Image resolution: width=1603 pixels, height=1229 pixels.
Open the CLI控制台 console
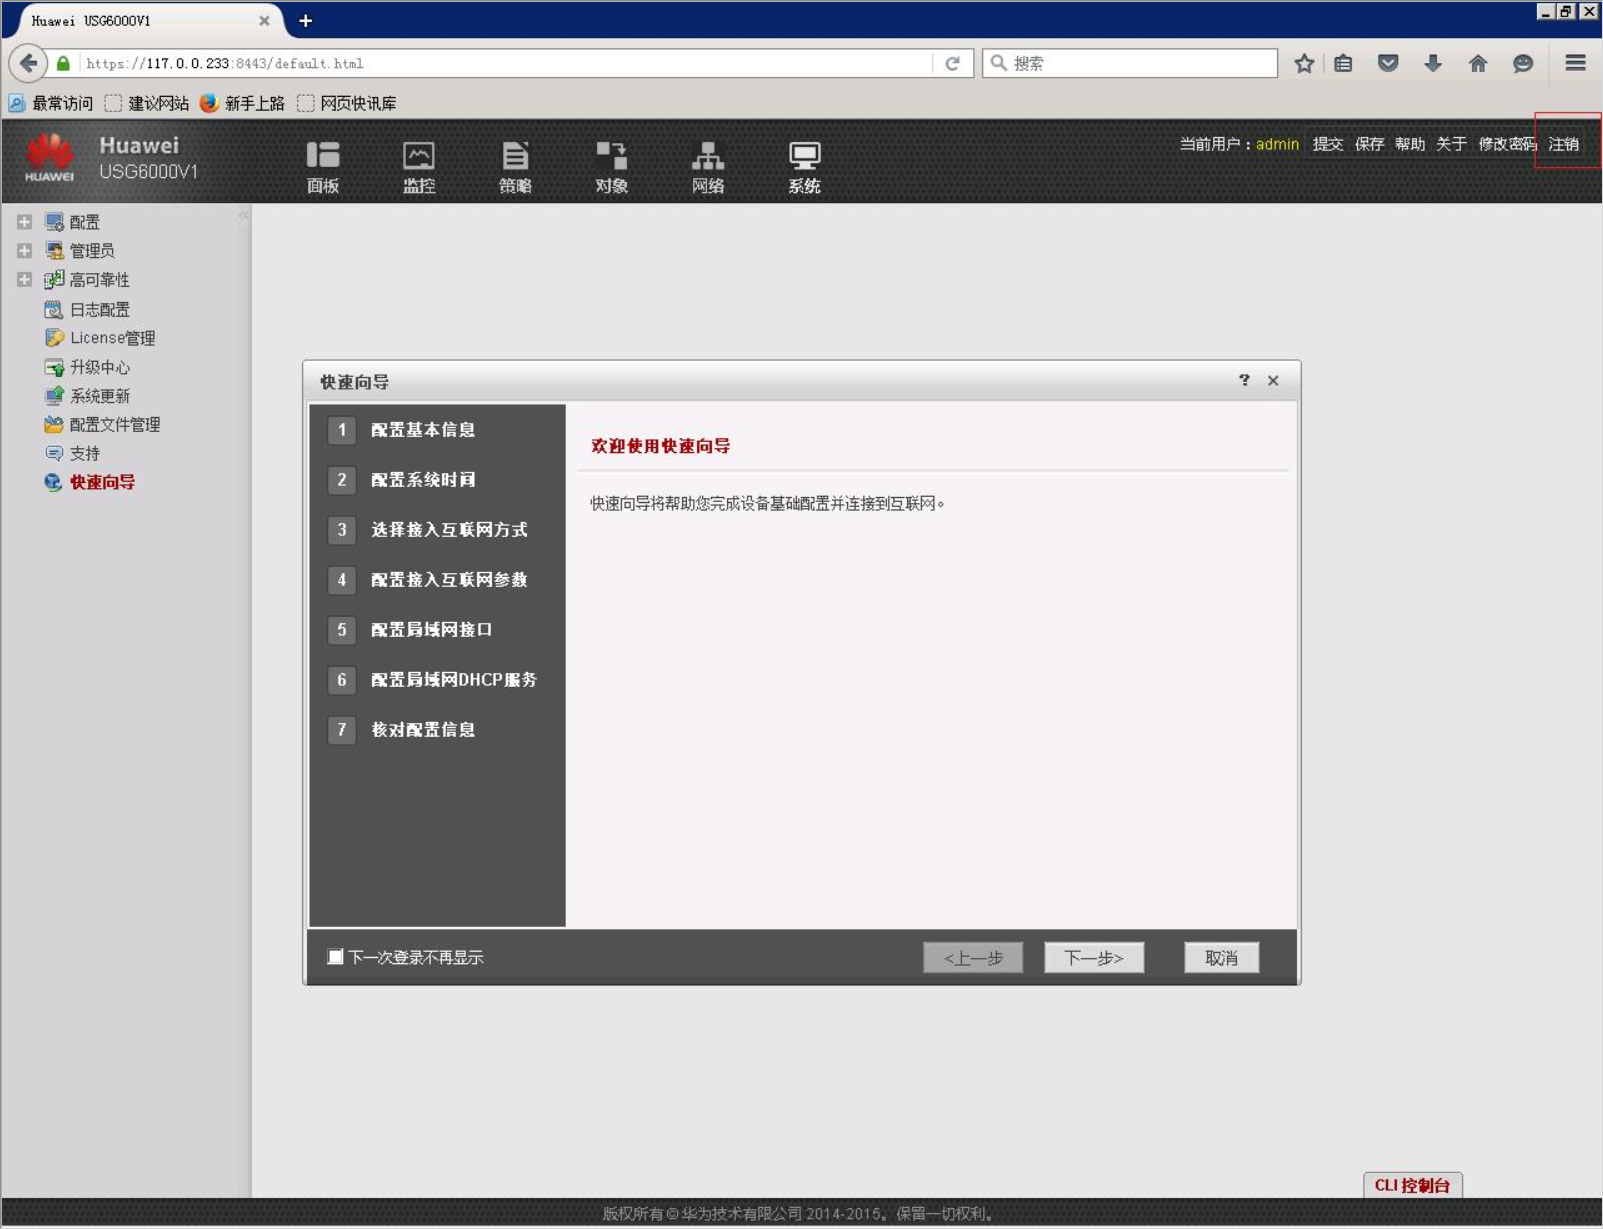[1412, 1185]
